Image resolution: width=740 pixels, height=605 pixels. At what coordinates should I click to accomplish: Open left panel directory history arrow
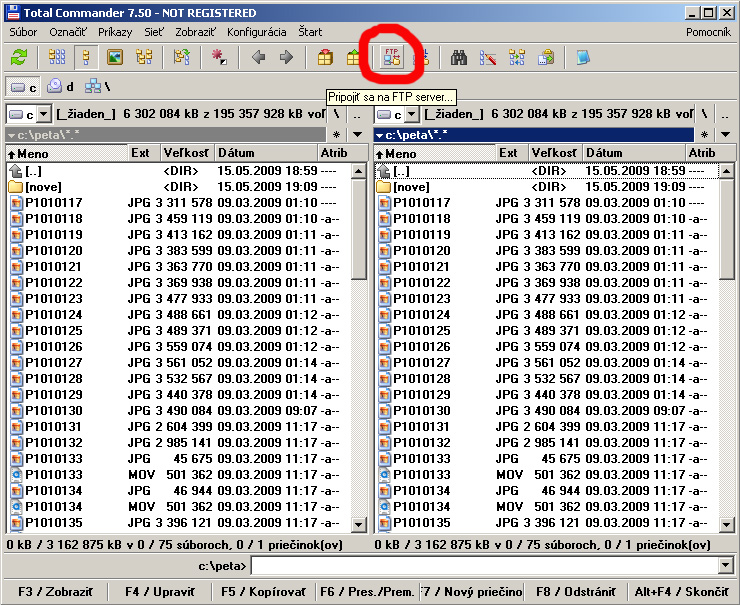tap(358, 135)
